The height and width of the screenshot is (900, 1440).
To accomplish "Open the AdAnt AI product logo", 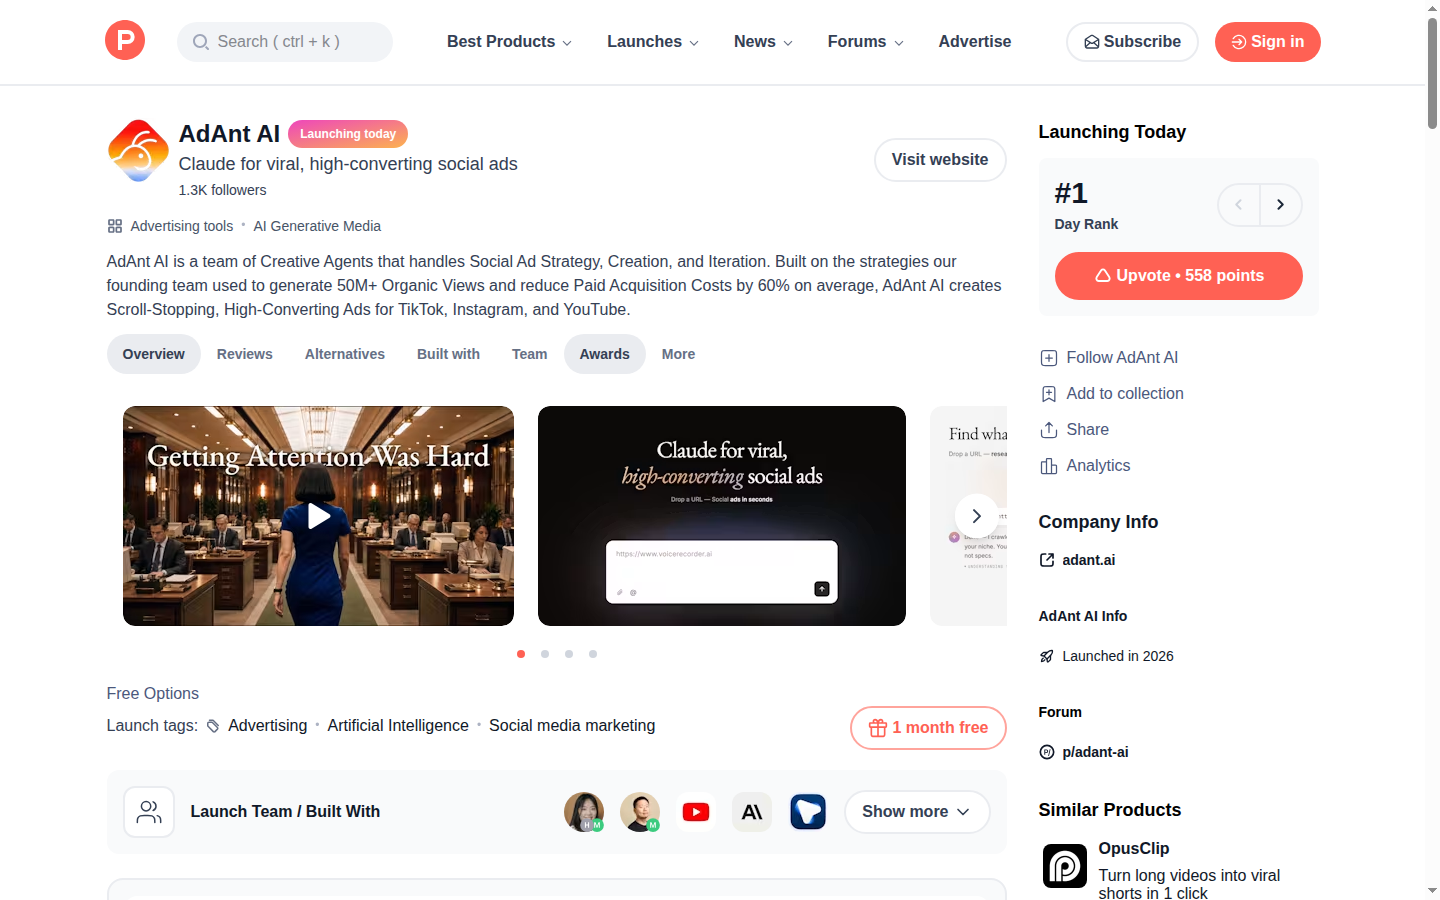I will pos(138,151).
